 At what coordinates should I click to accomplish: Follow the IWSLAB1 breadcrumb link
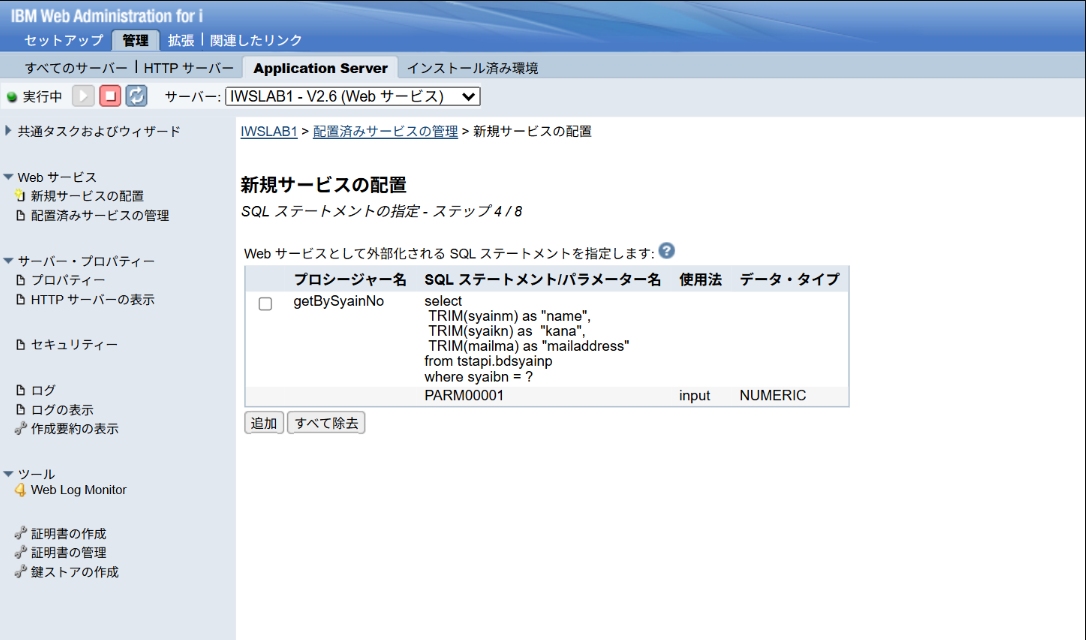click(x=269, y=132)
